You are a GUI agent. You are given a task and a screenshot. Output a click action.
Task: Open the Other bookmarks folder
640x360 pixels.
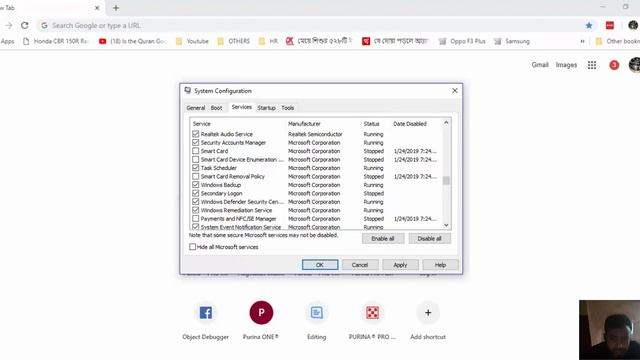[617, 41]
